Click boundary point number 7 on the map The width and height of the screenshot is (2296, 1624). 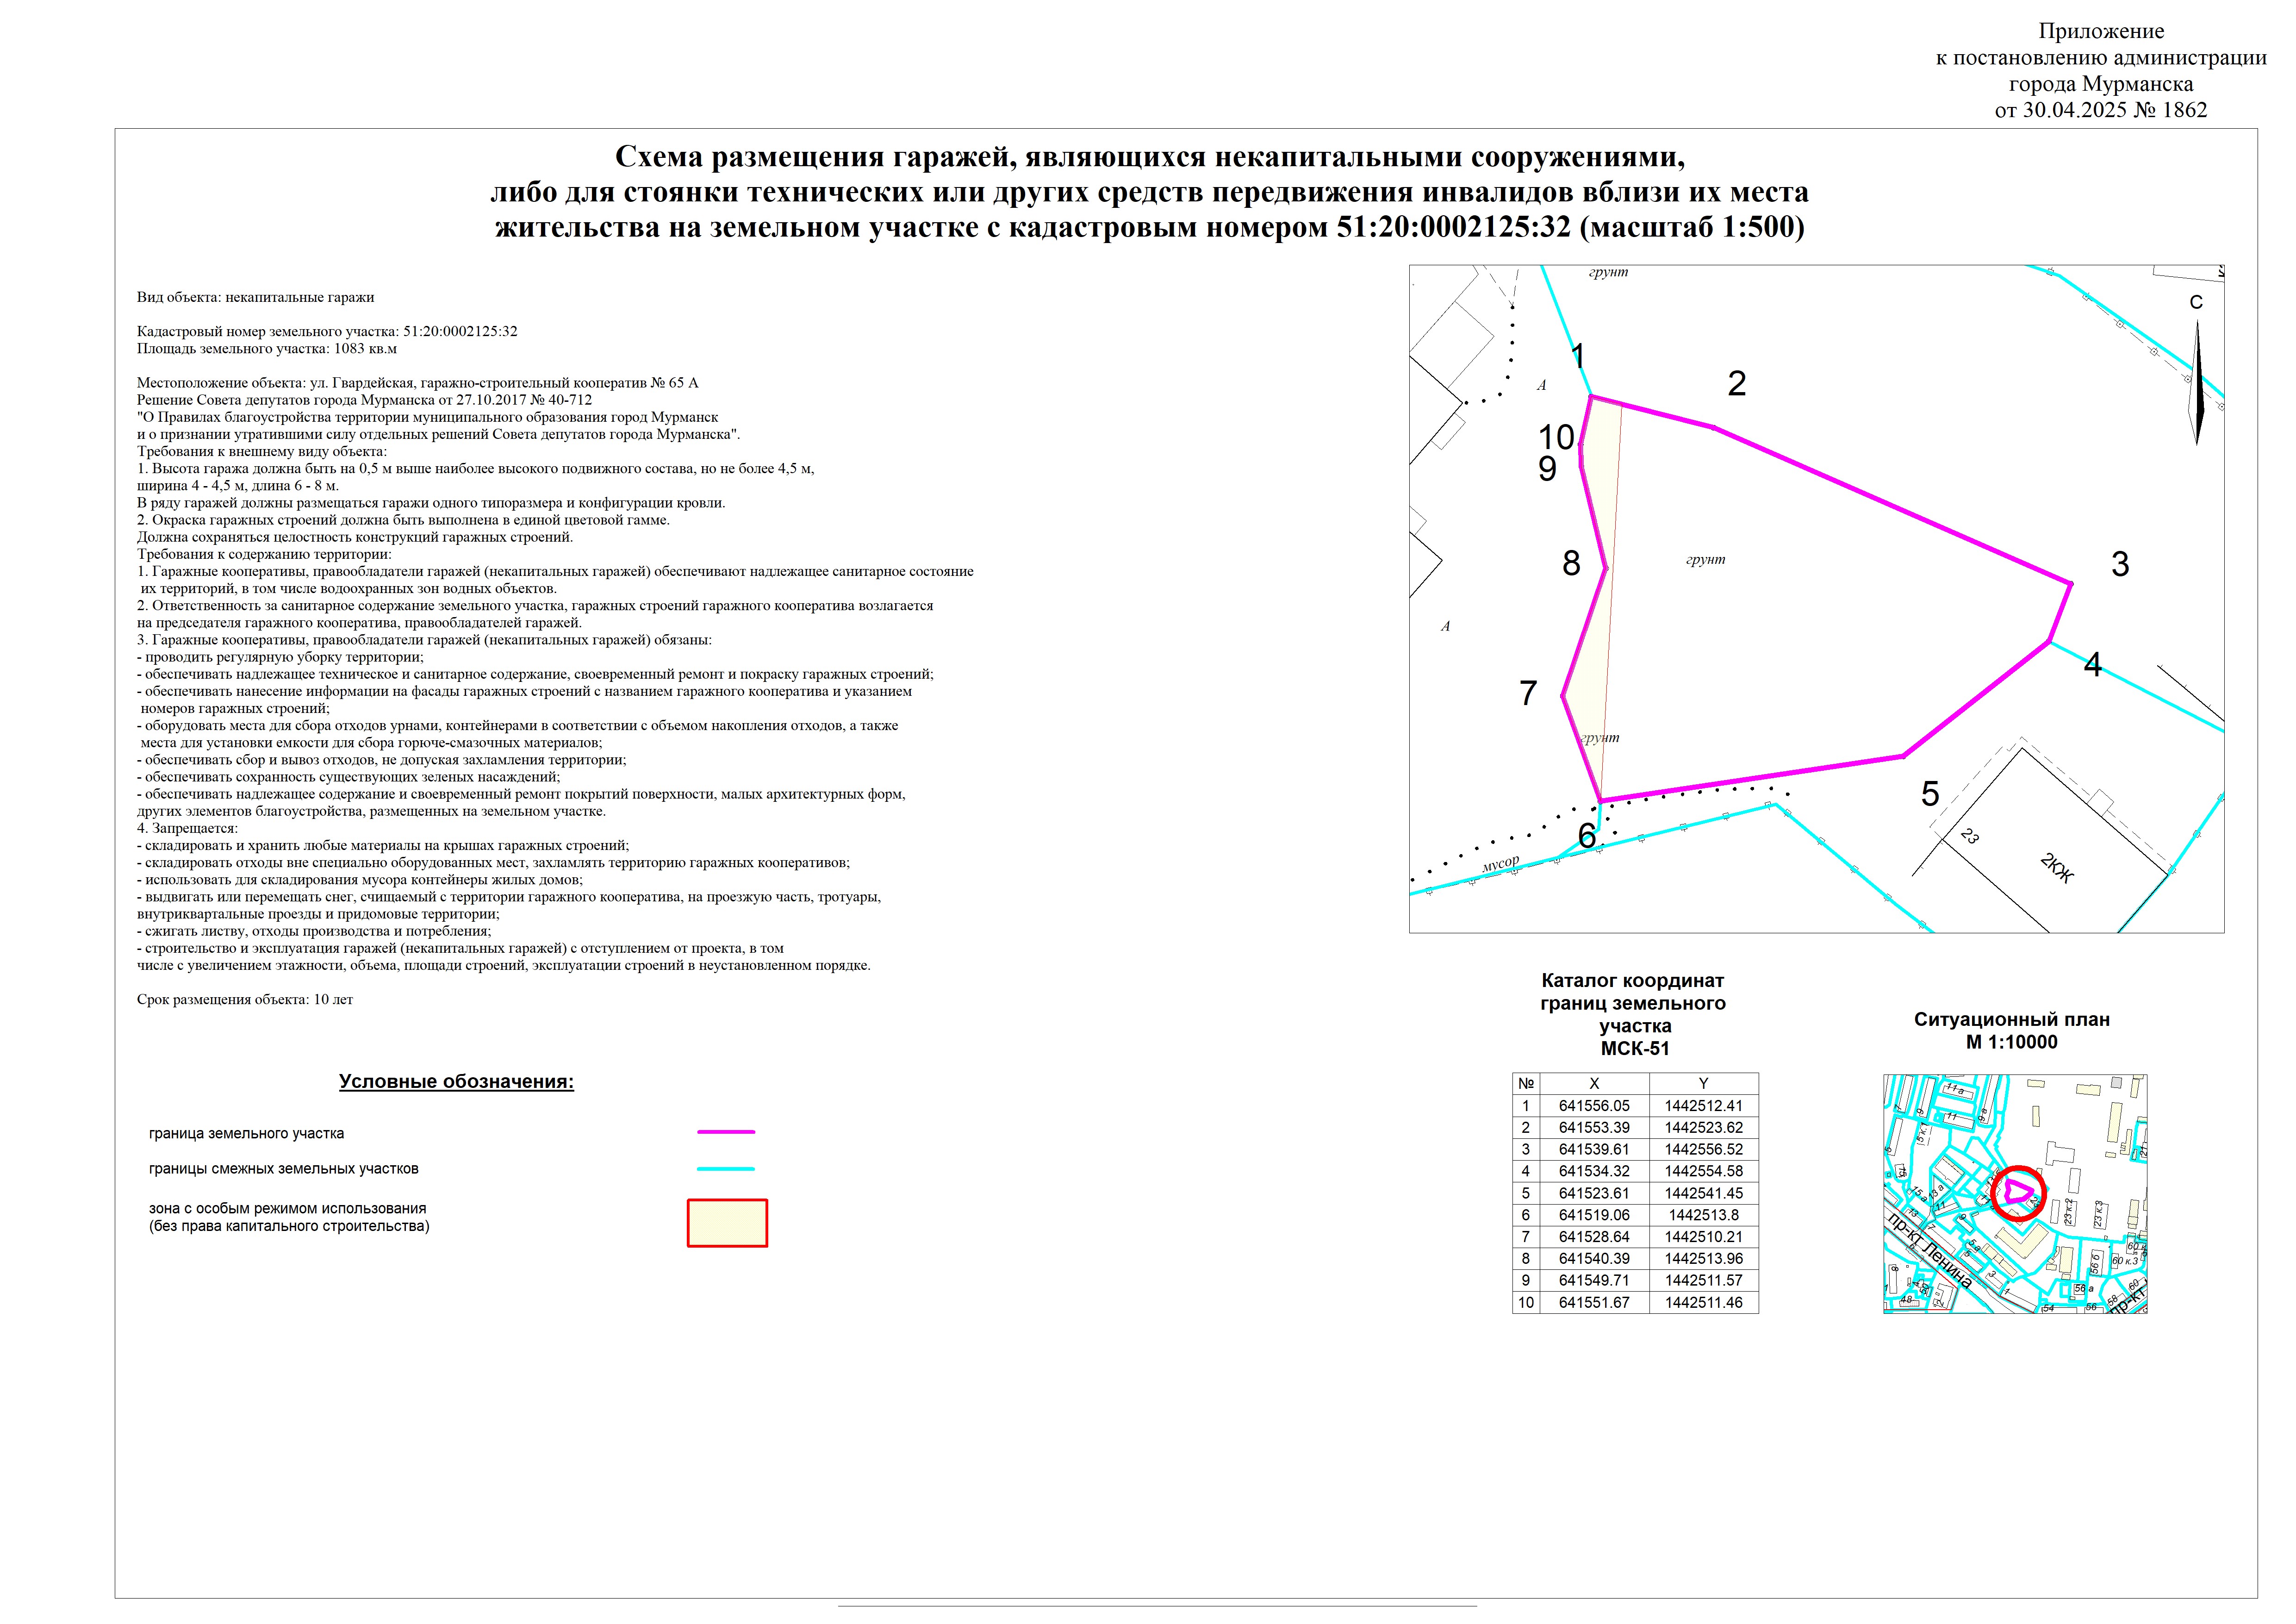pyautogui.click(x=1528, y=693)
